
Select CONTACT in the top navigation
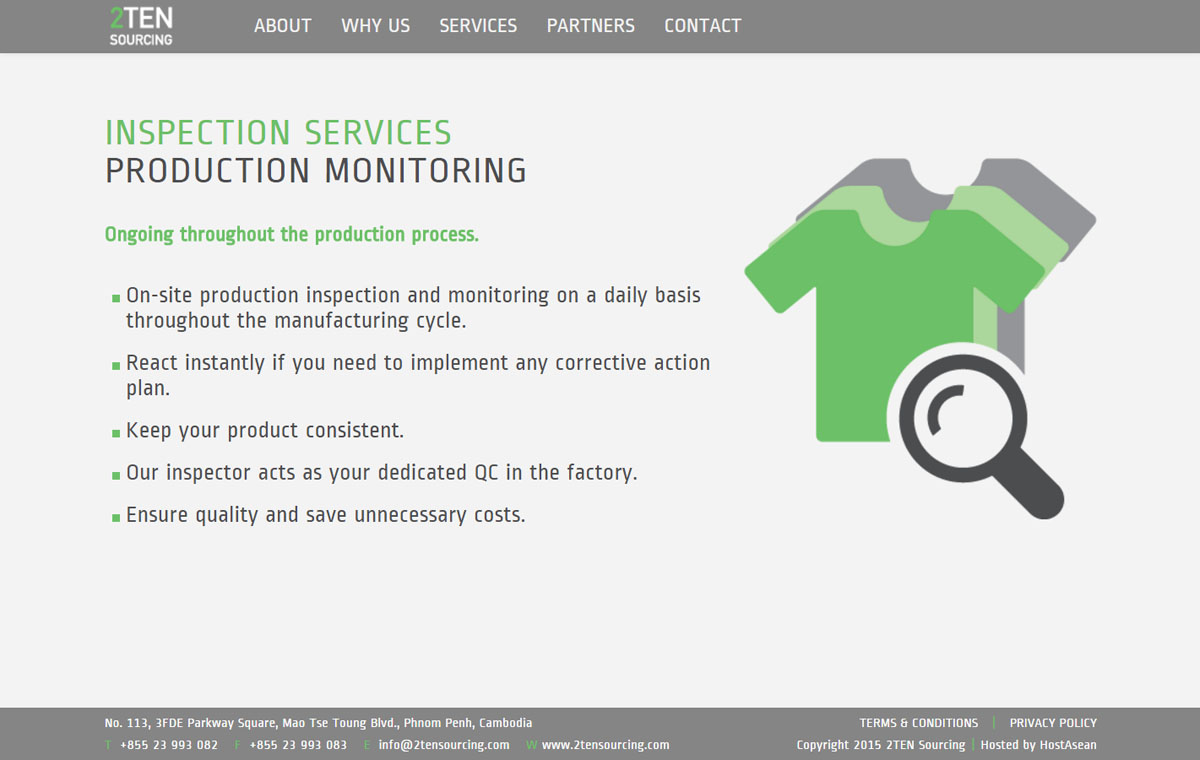click(x=702, y=26)
